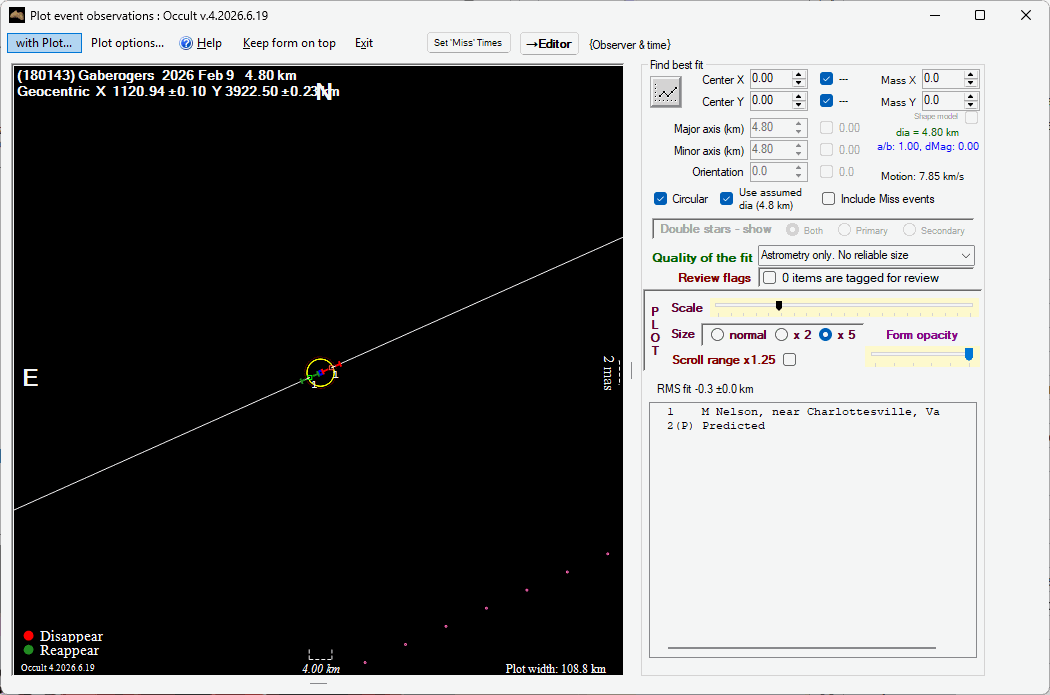Screen dimensions: 1050x695
Task: Click Keep form on top
Action: tap(289, 43)
